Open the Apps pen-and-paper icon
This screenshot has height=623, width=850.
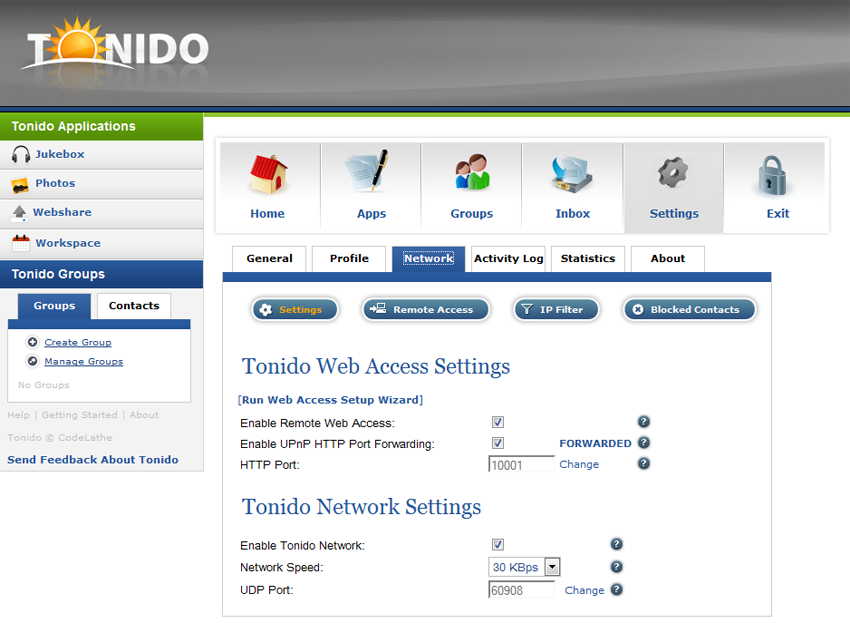click(x=368, y=170)
